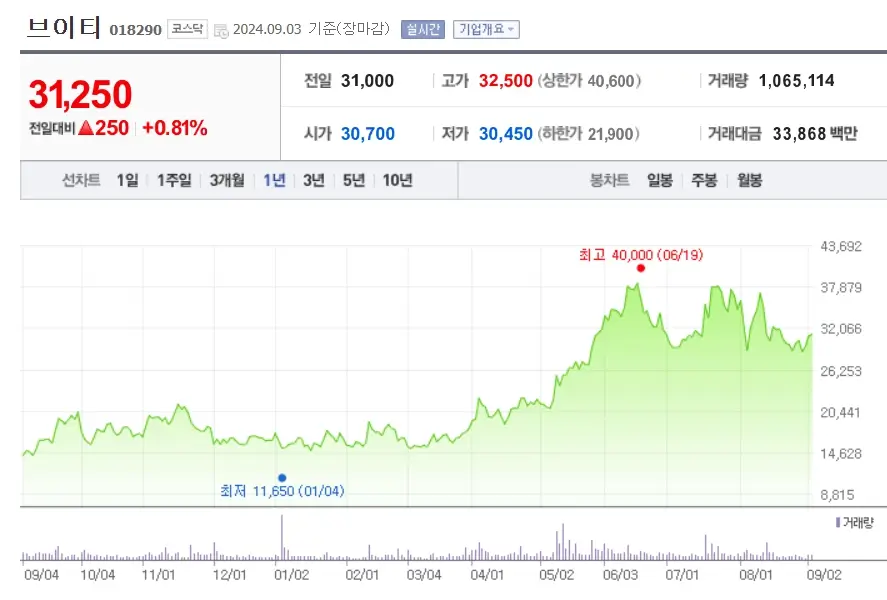The height and width of the screenshot is (600, 887).
Task: Open the 기업개요 dropdown
Action: click(486, 29)
